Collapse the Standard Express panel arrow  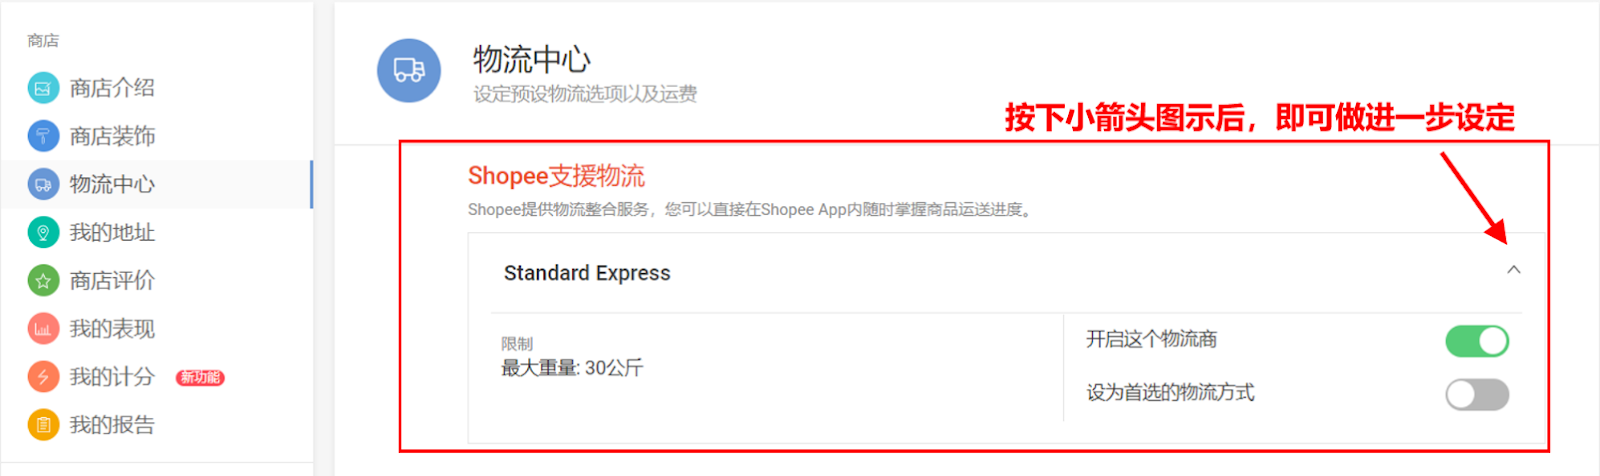tap(1514, 270)
